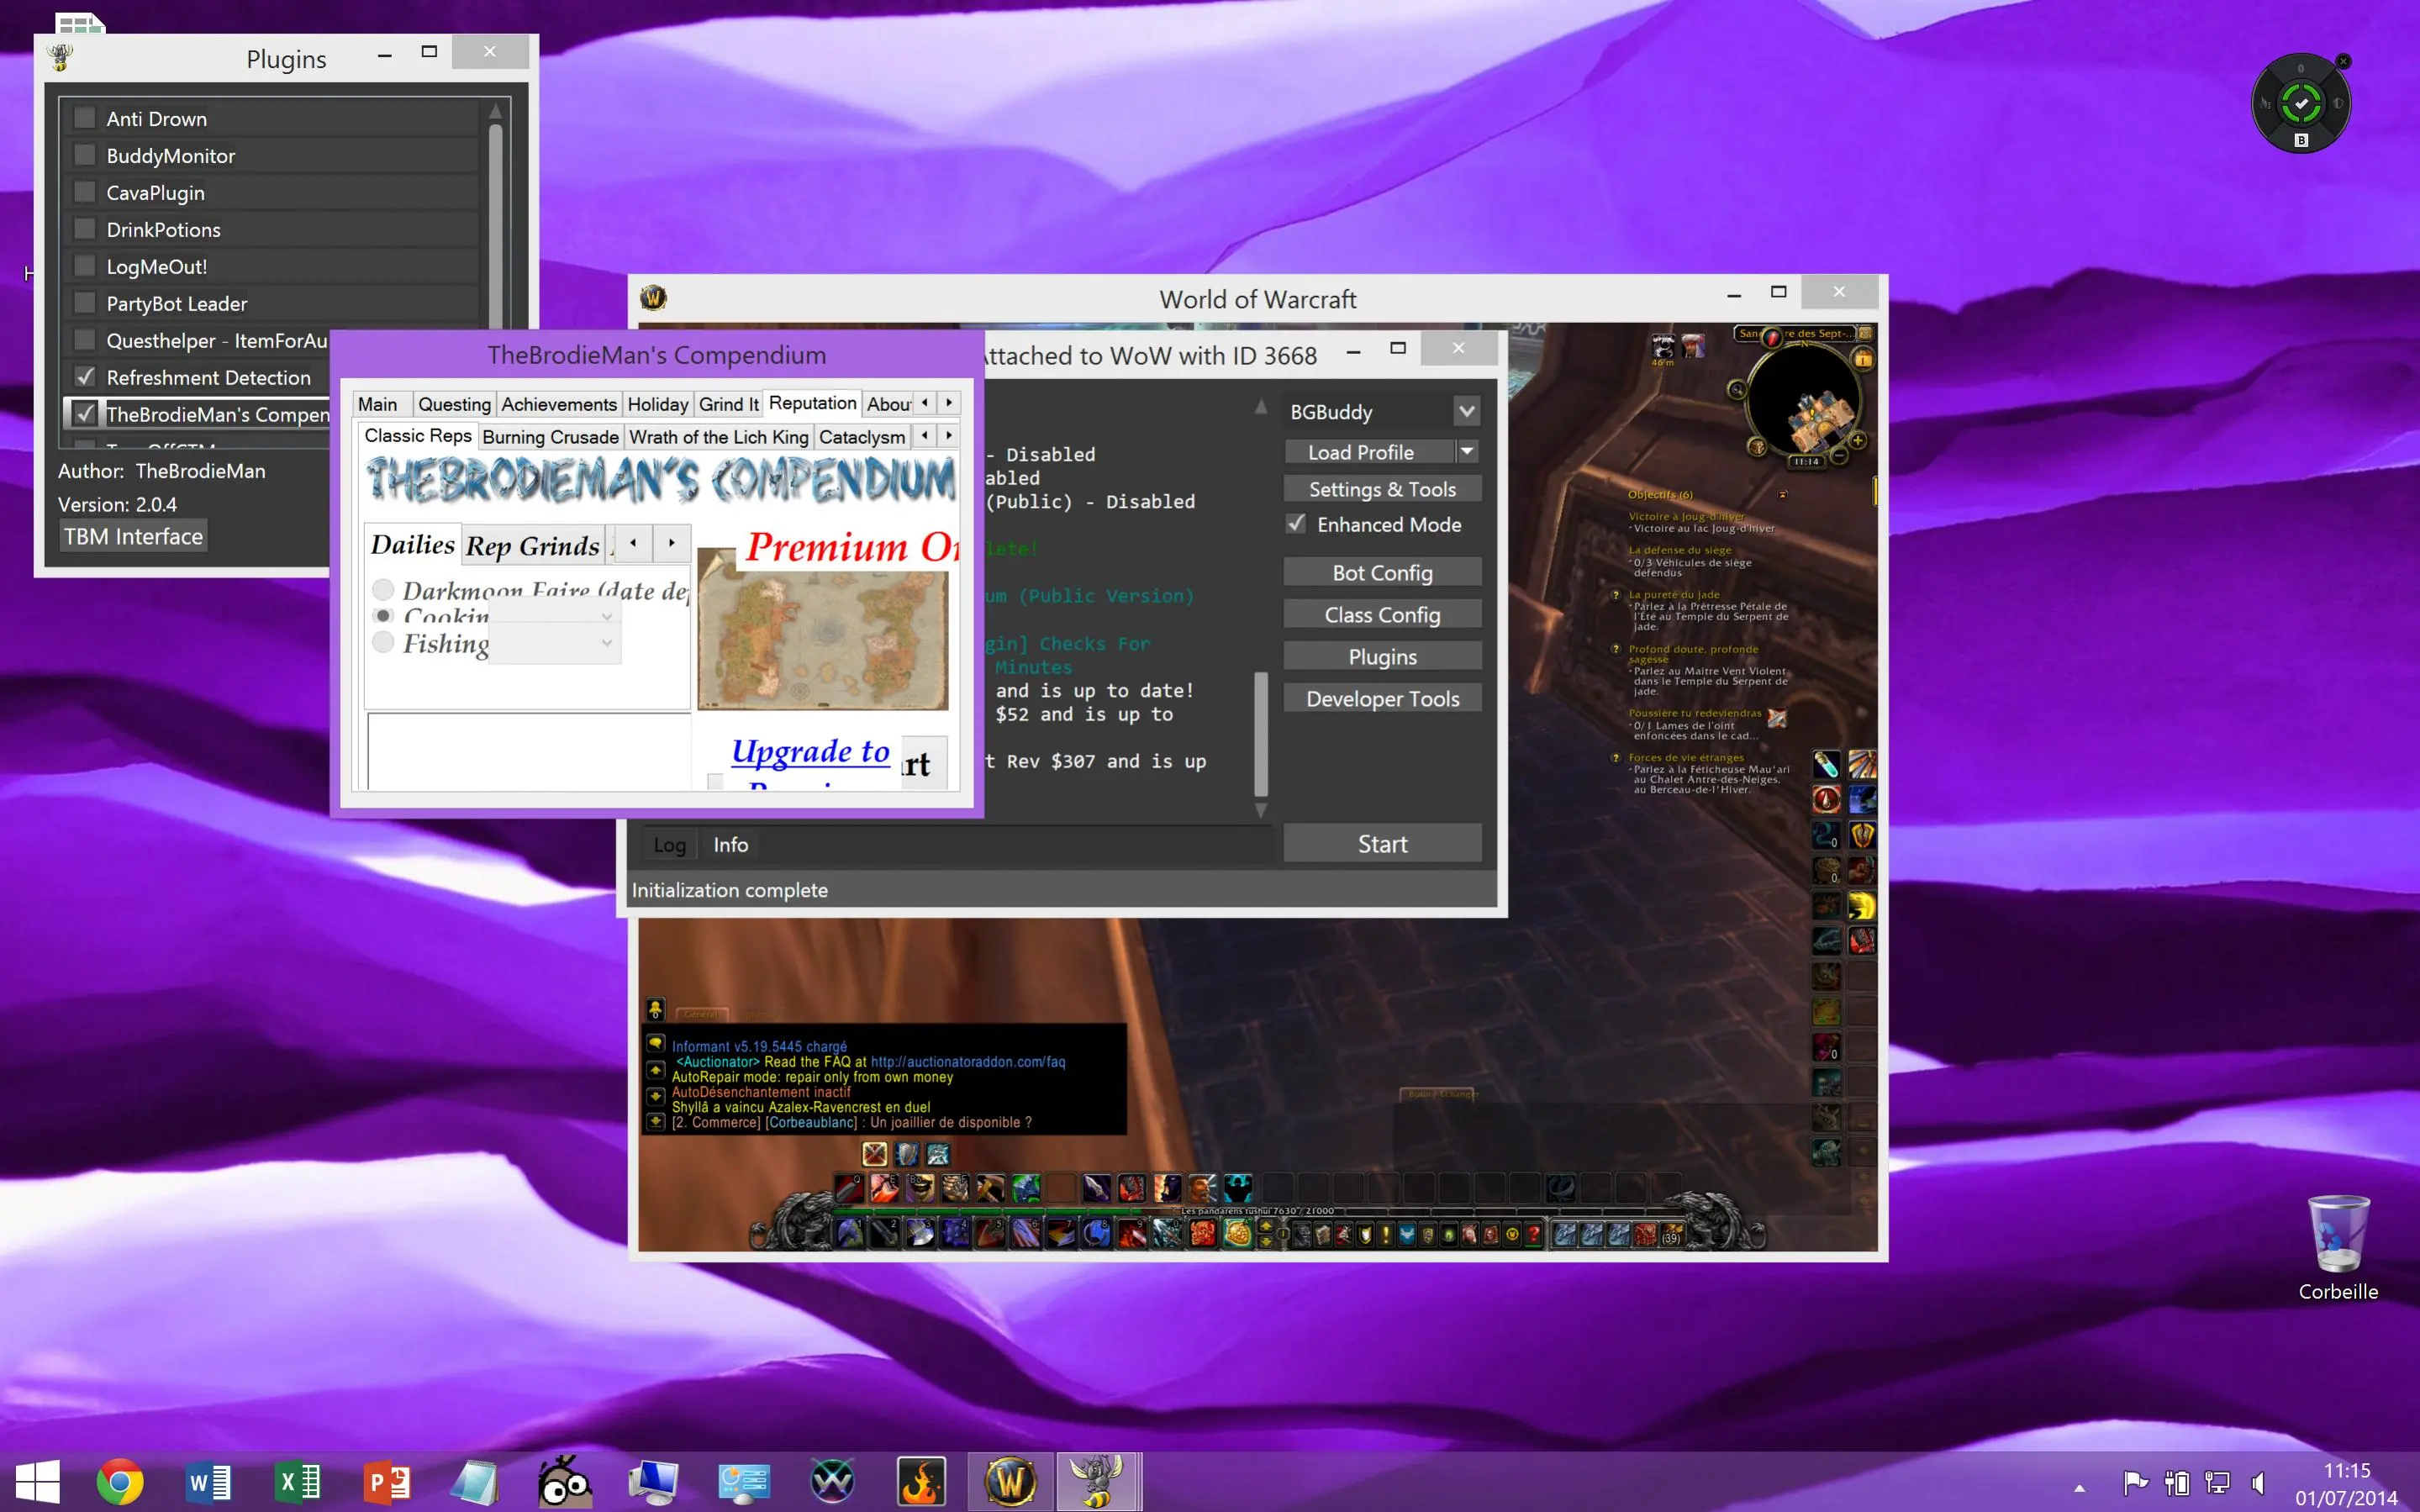Switch to the Questing tab
Screen dimensions: 2420x1512
(x=454, y=404)
